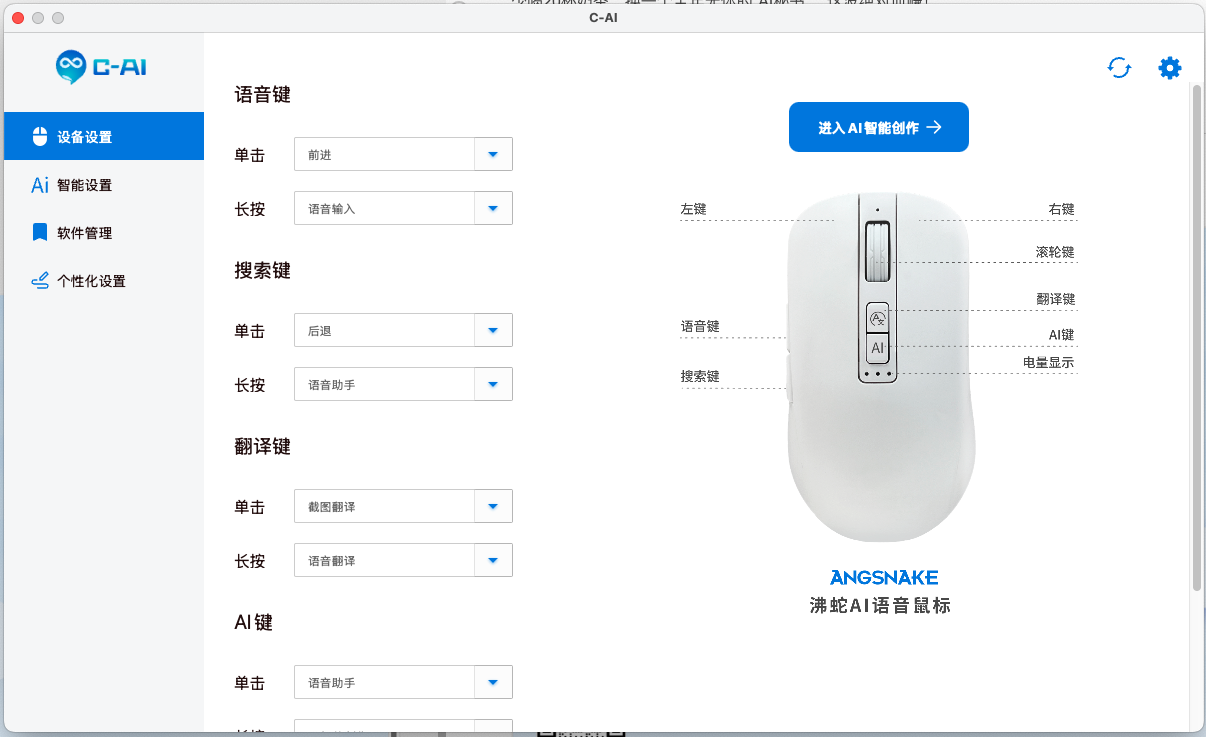Screen dimensions: 1206x737
Task: Click the 滚轮键 label on diagram
Action: (x=1055, y=252)
